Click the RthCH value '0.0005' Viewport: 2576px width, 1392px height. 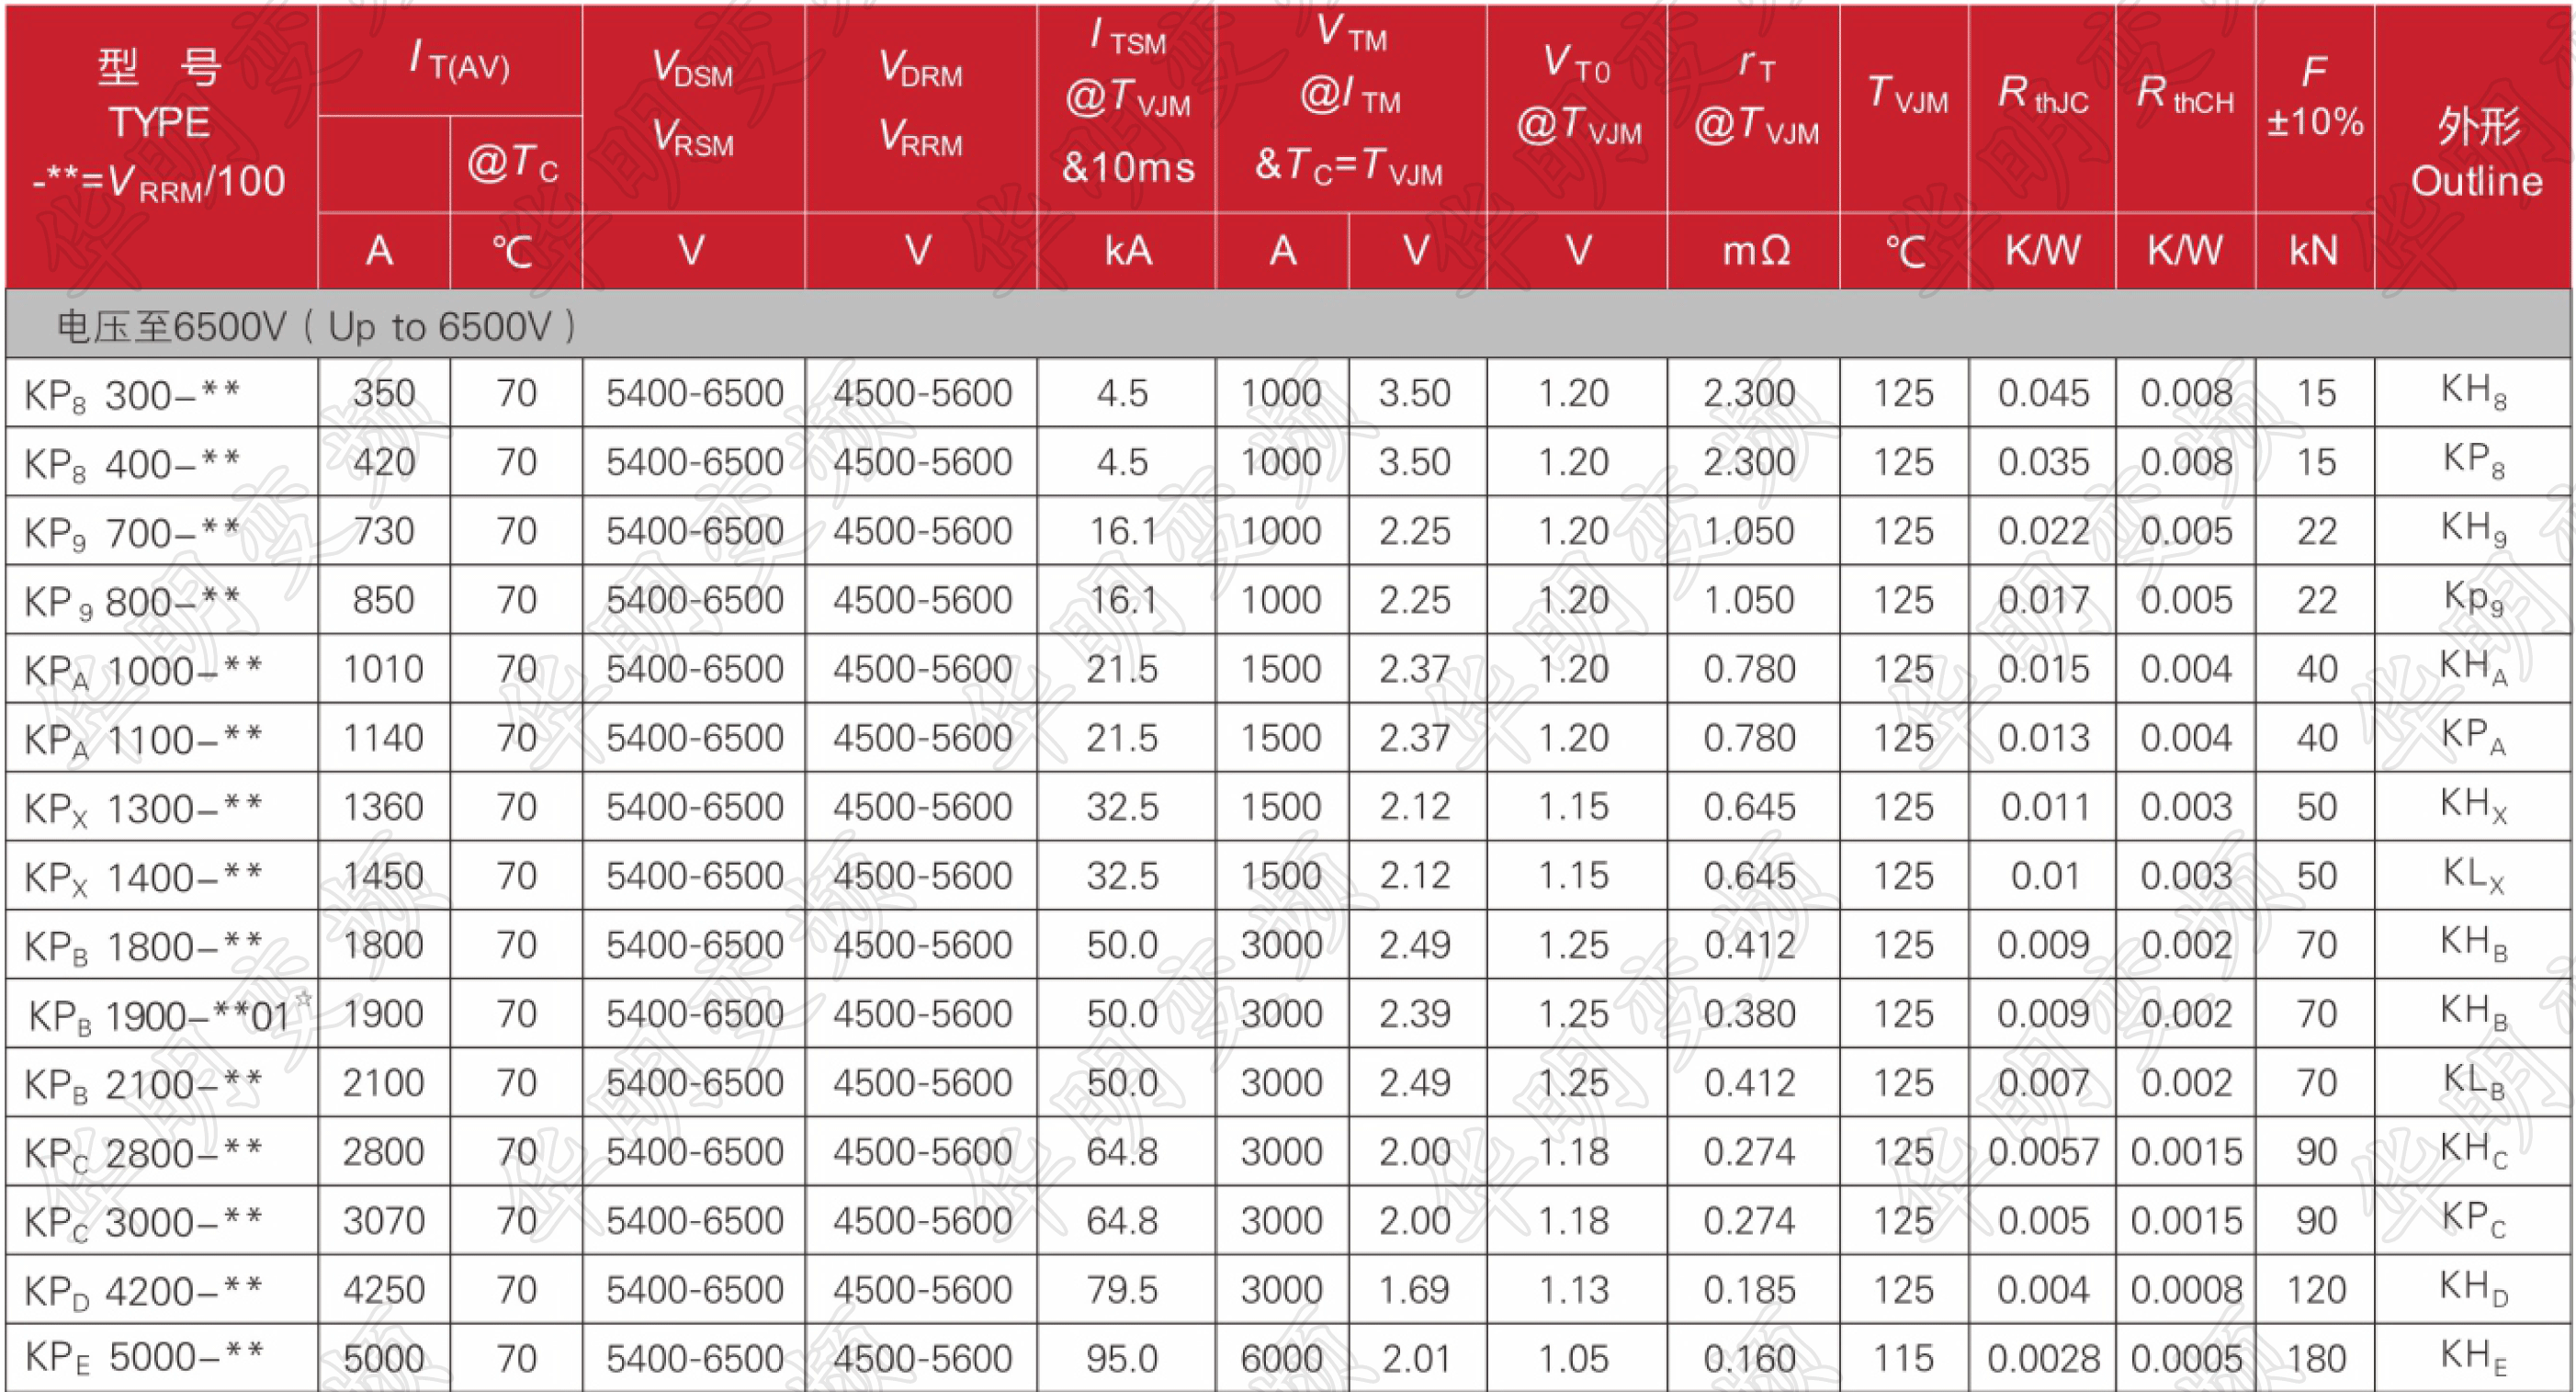tap(2187, 1359)
